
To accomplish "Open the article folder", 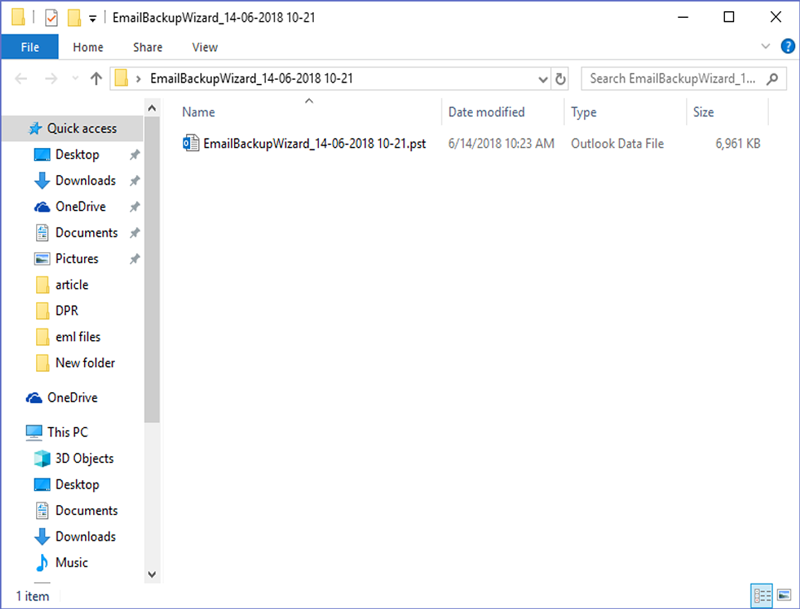I will [x=71, y=285].
